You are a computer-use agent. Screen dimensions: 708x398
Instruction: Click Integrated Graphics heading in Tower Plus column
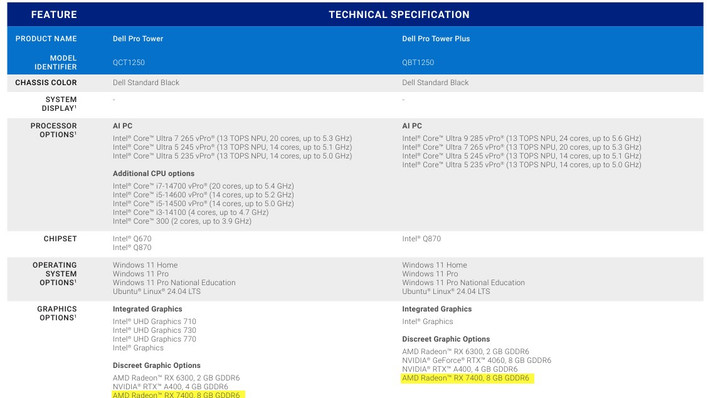(x=437, y=309)
